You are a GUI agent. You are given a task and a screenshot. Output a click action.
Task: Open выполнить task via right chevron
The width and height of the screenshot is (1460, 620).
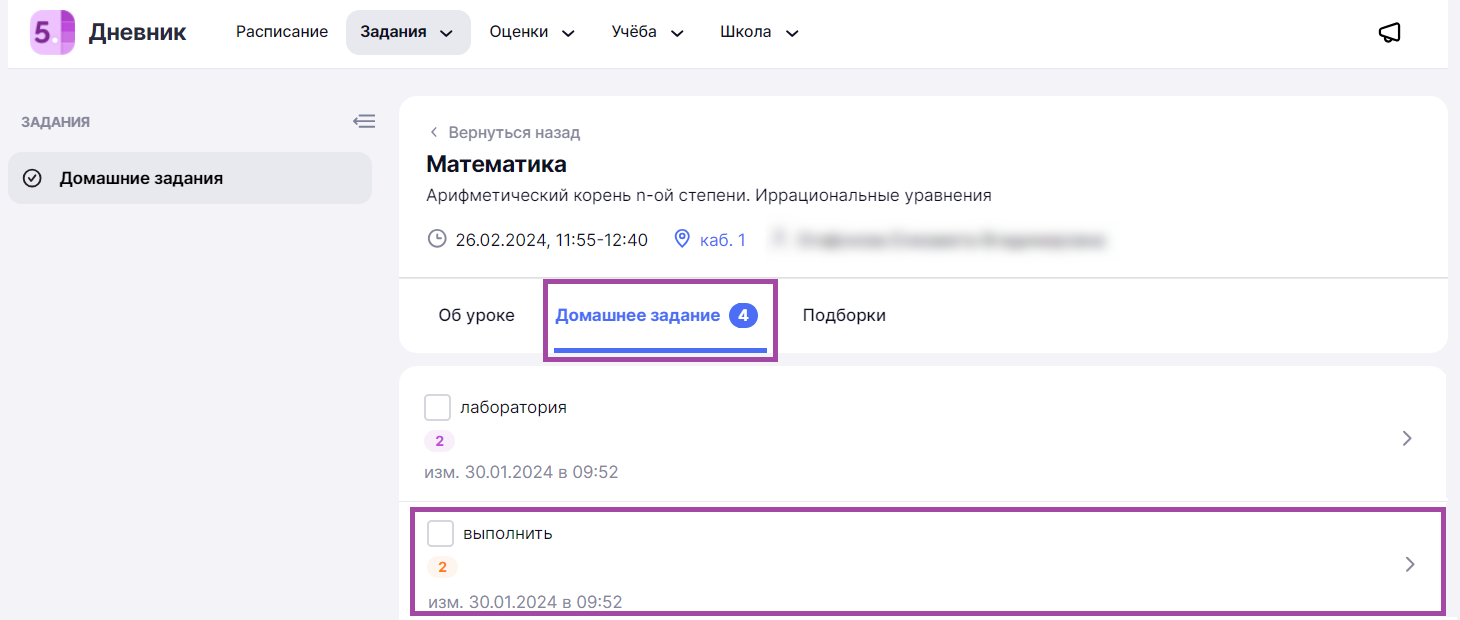coord(1410,564)
